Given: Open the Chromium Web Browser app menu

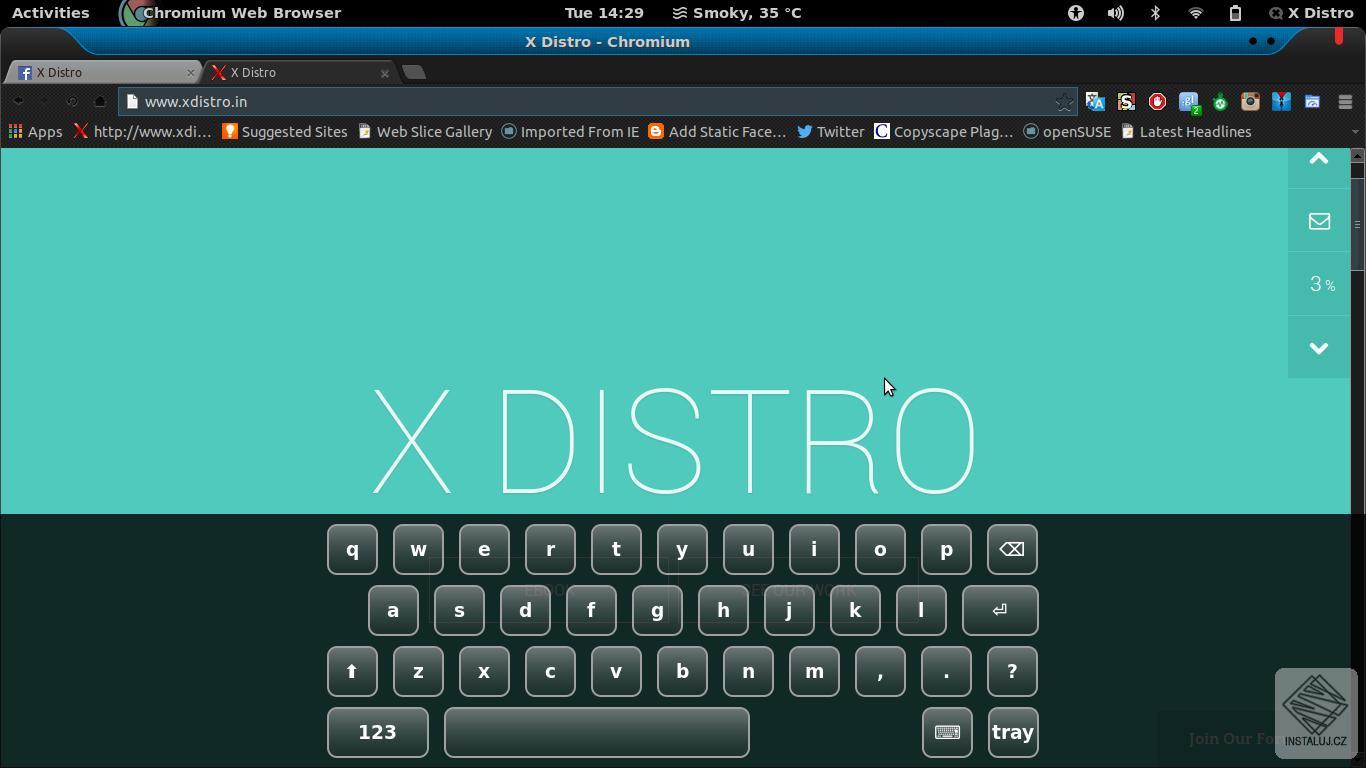Looking at the screenshot, I should coord(230,13).
